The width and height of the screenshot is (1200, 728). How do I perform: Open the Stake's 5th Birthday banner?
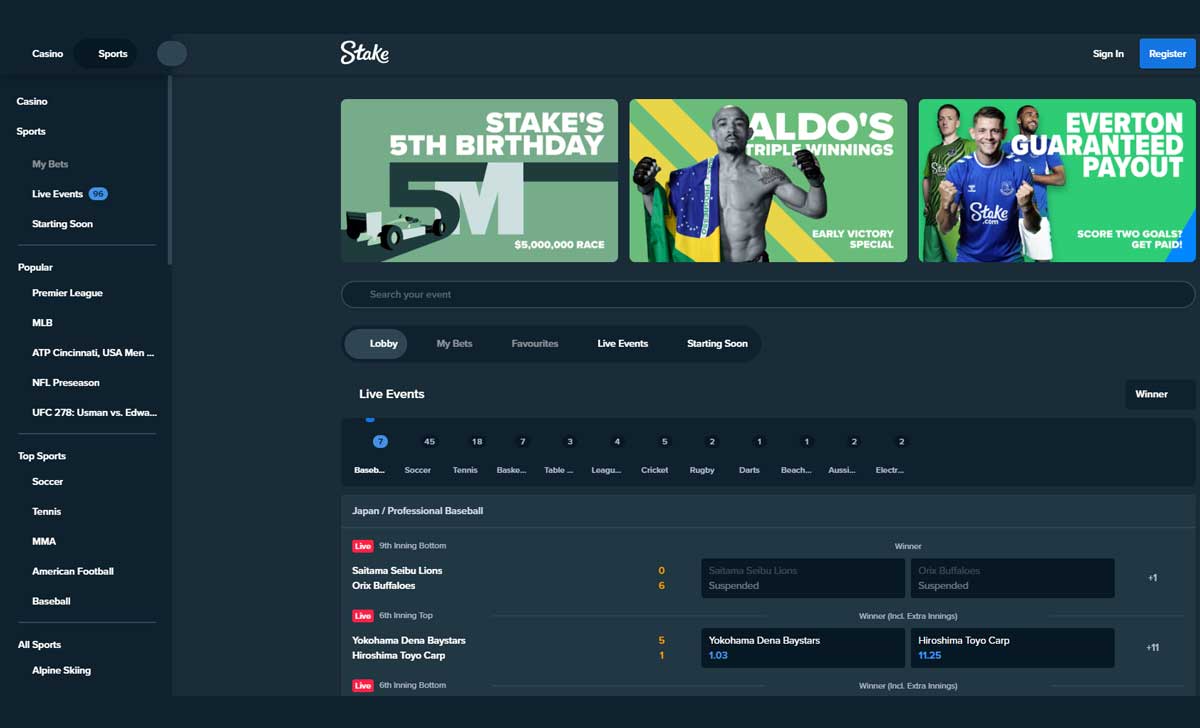[479, 180]
